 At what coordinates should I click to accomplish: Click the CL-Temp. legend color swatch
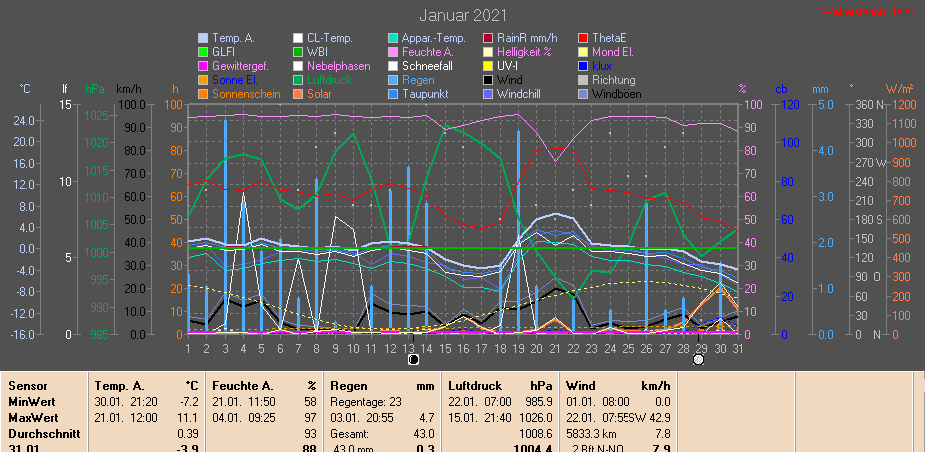coord(298,38)
